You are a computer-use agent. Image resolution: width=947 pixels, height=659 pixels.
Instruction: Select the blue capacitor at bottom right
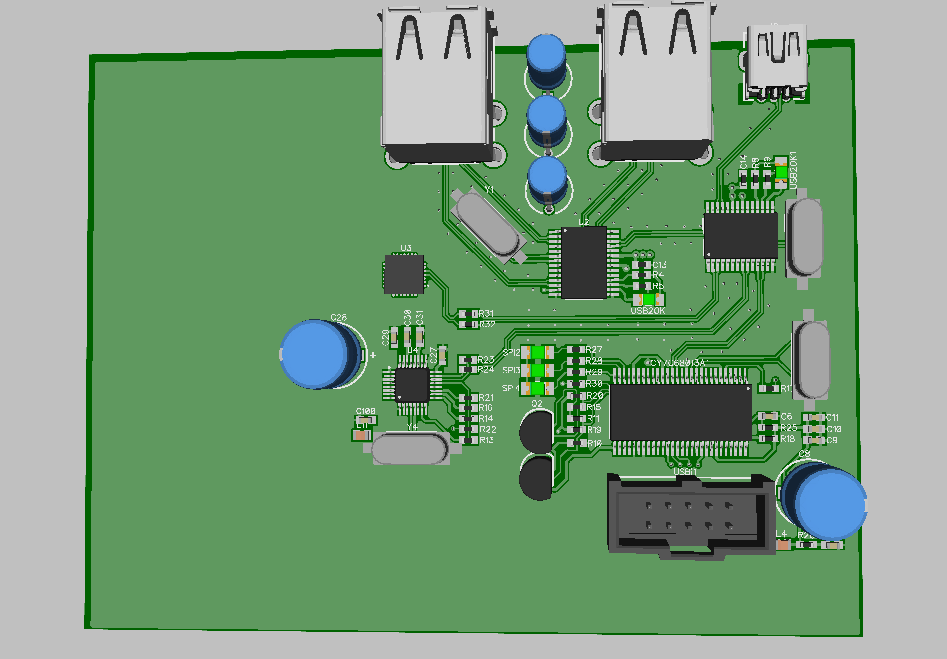tap(827, 503)
